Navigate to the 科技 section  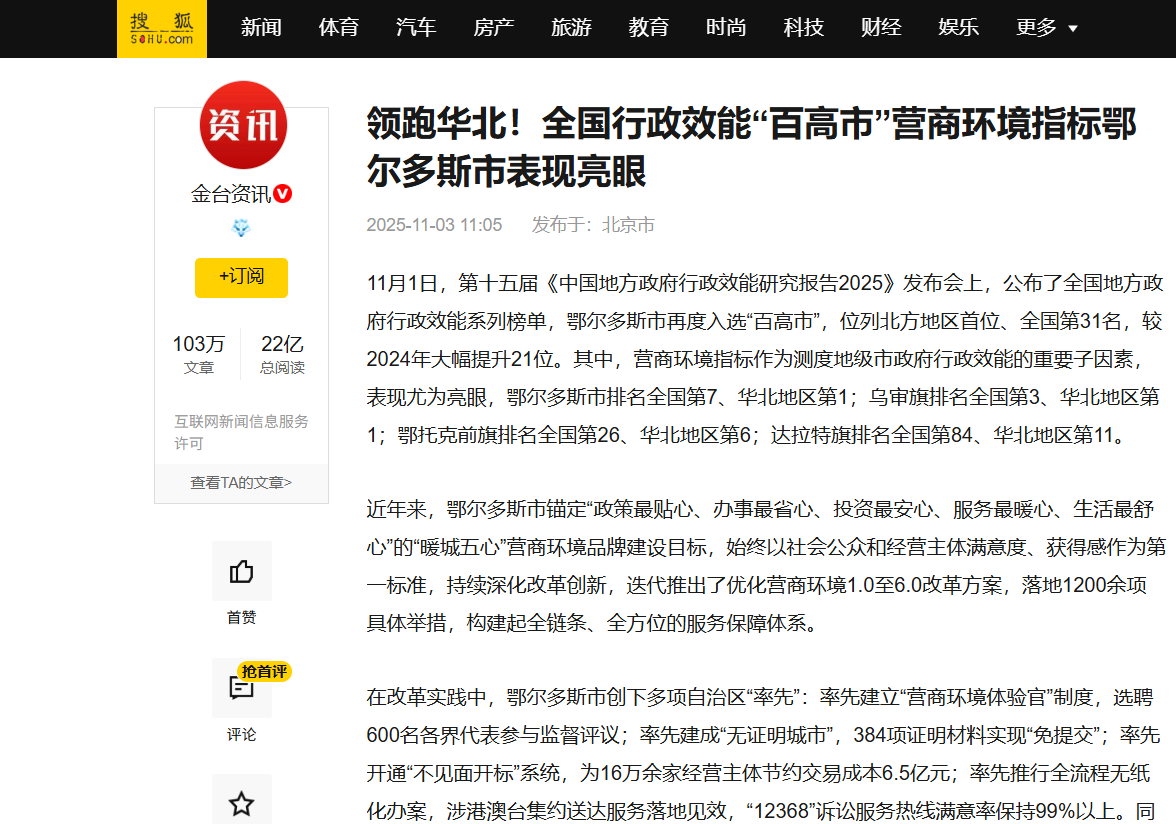coord(804,28)
